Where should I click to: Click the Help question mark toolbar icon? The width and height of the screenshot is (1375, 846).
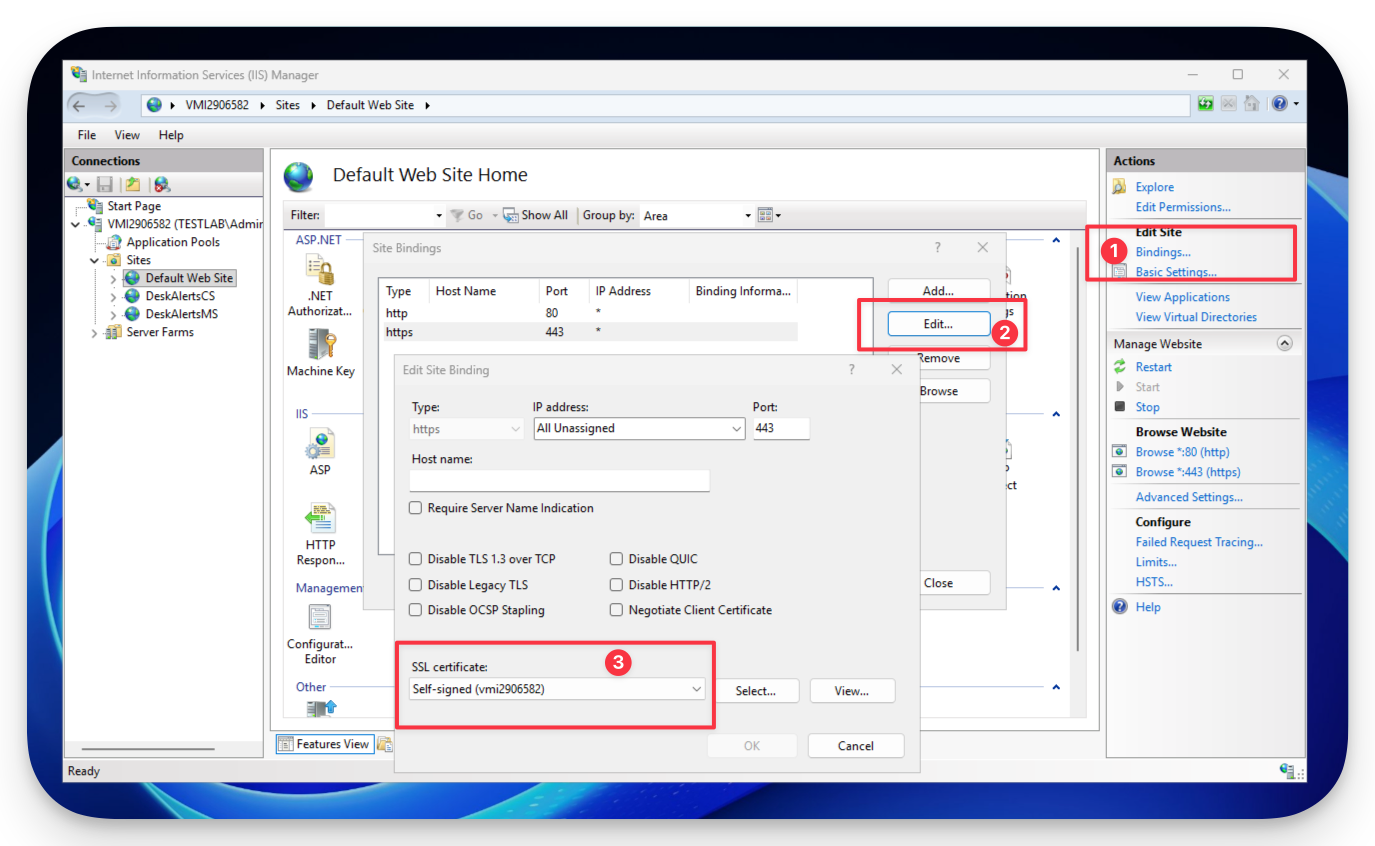click(x=1281, y=103)
